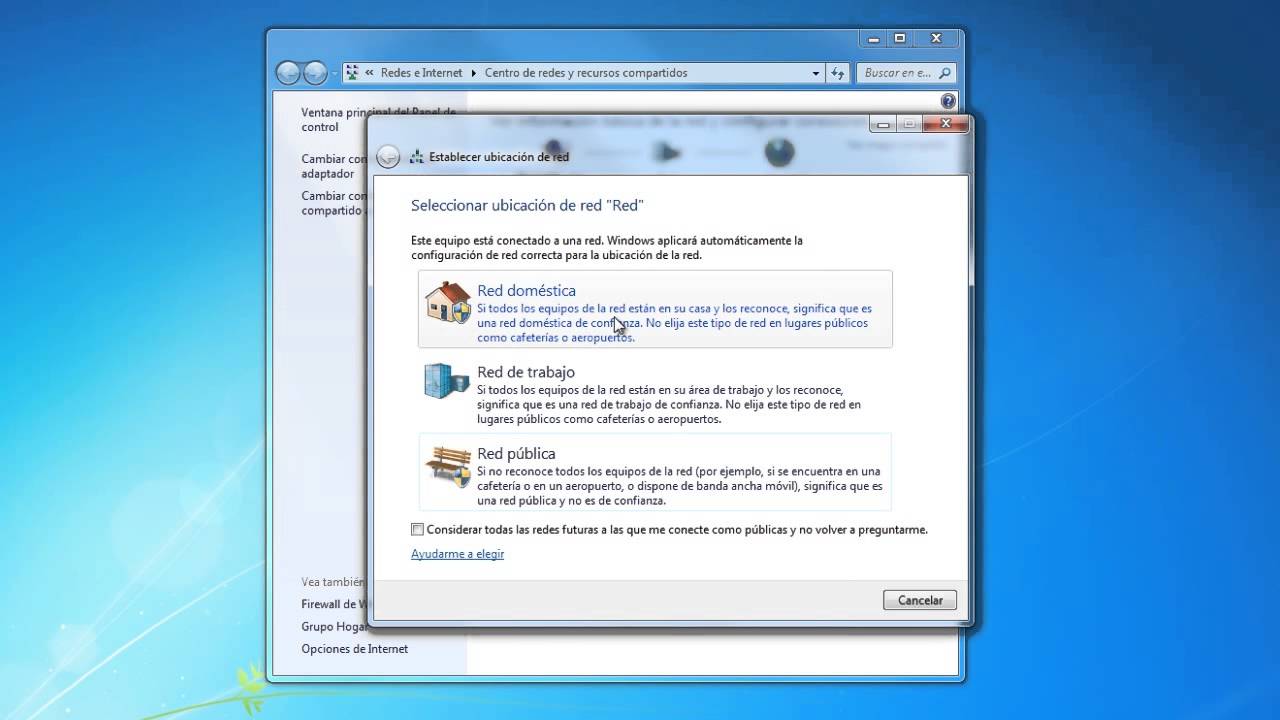Select Red pública title
This screenshot has width=1280, height=720.
[516, 454]
